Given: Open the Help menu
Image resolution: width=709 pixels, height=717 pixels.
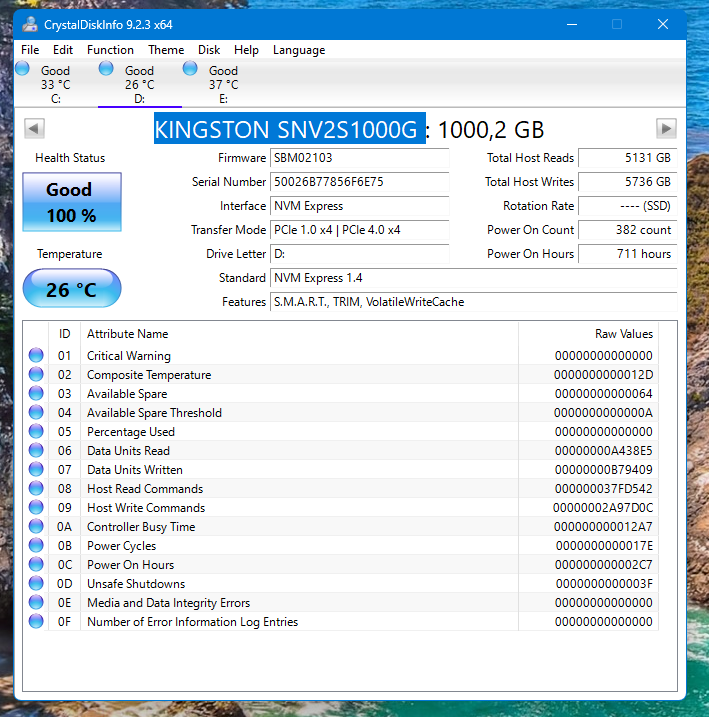Looking at the screenshot, I should pyautogui.click(x=246, y=50).
